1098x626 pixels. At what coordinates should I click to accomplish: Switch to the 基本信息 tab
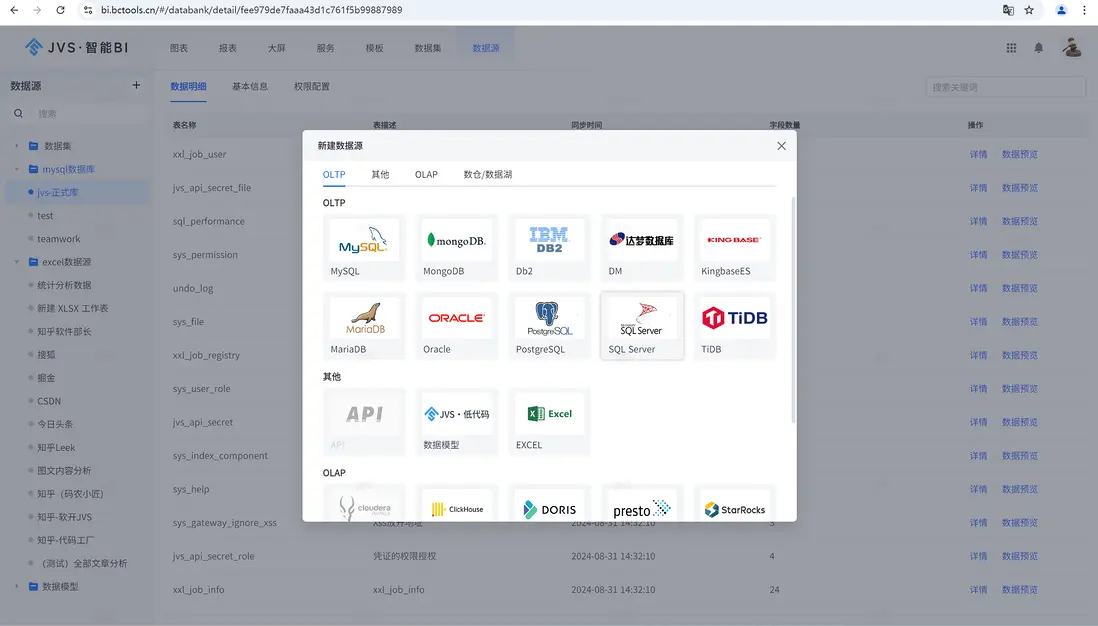click(x=250, y=86)
